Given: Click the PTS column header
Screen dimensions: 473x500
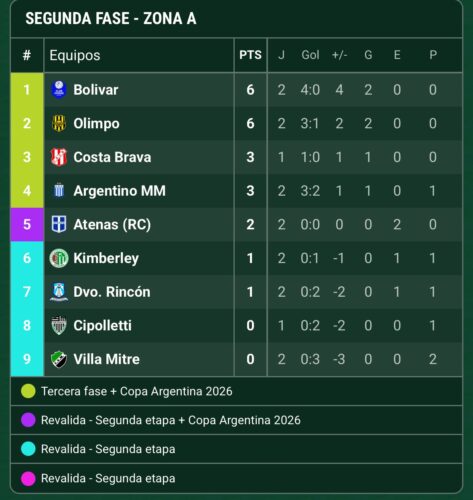Looking at the screenshot, I should (250, 55).
